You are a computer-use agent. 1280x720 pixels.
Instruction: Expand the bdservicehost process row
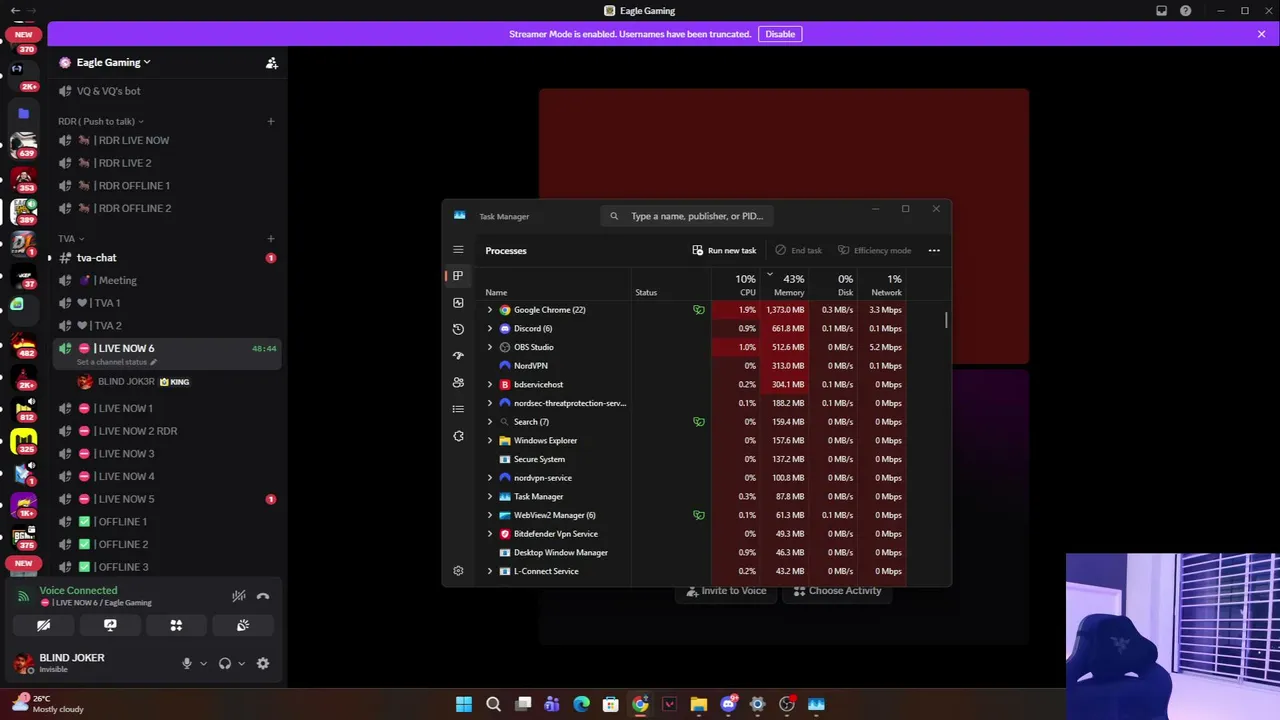[x=490, y=384]
